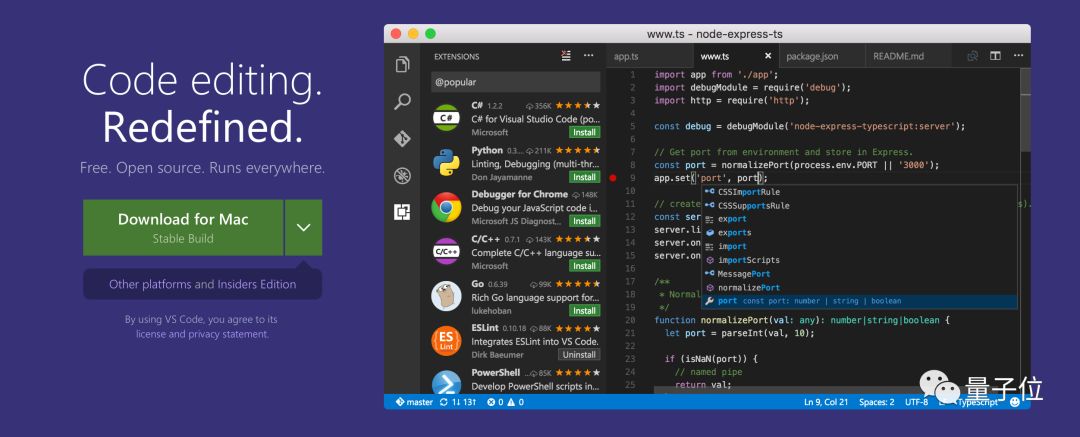Click the Chrome debugger extension logo
Image resolution: width=1080 pixels, height=437 pixels.
pos(446,207)
